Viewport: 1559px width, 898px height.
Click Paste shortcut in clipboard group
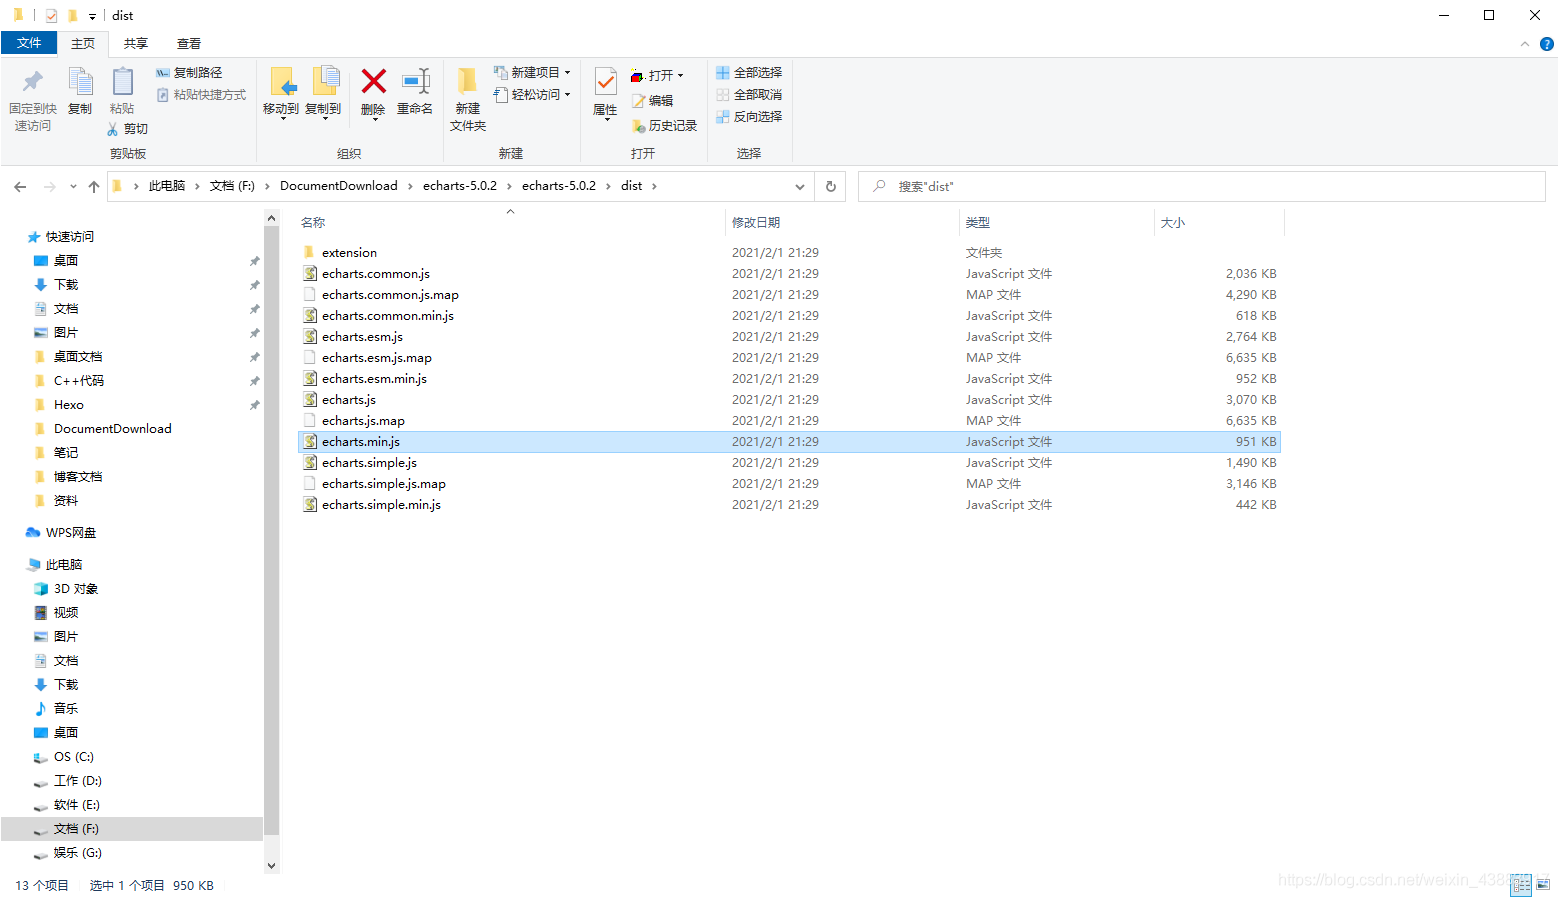click(x=201, y=95)
